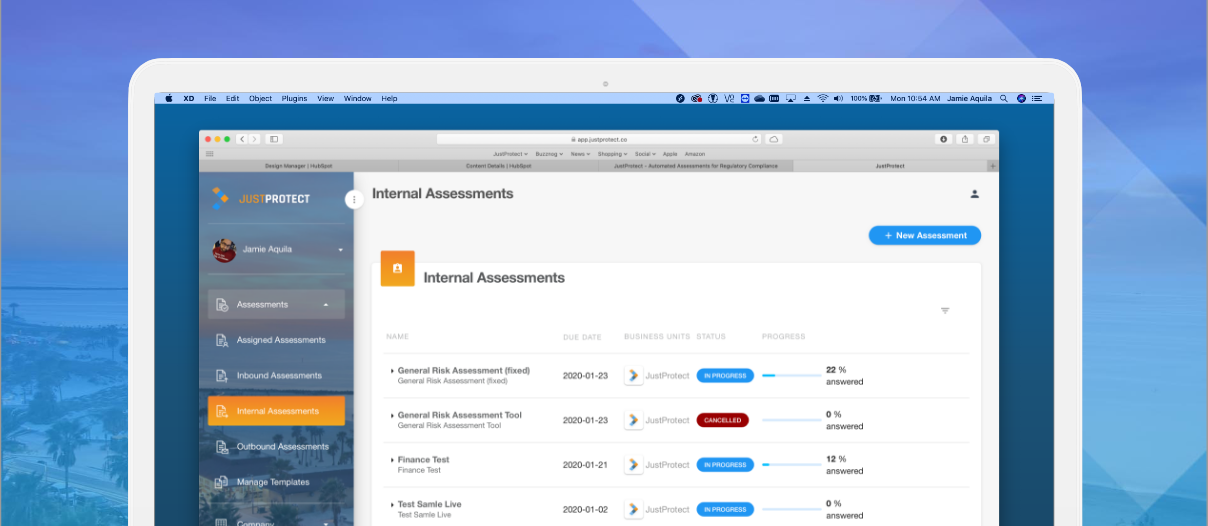Click the 2020-01-21 due date cell

click(585, 465)
